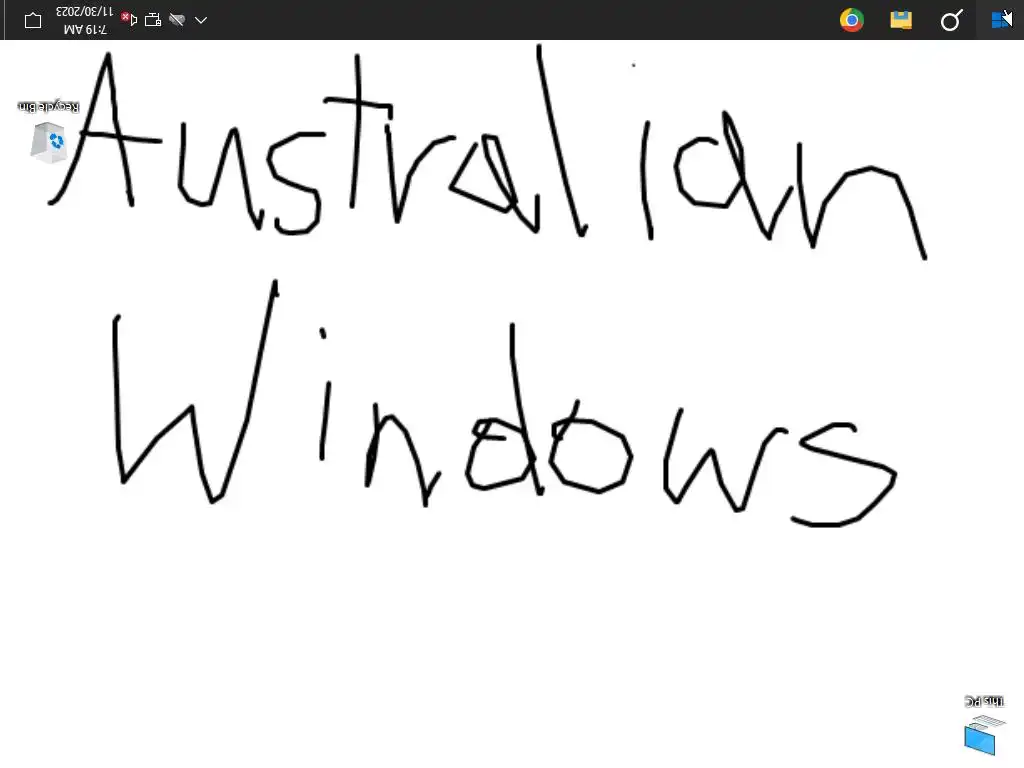Launch File Explorer from the taskbar
Screen dimensions: 1024x768
tap(901, 20)
